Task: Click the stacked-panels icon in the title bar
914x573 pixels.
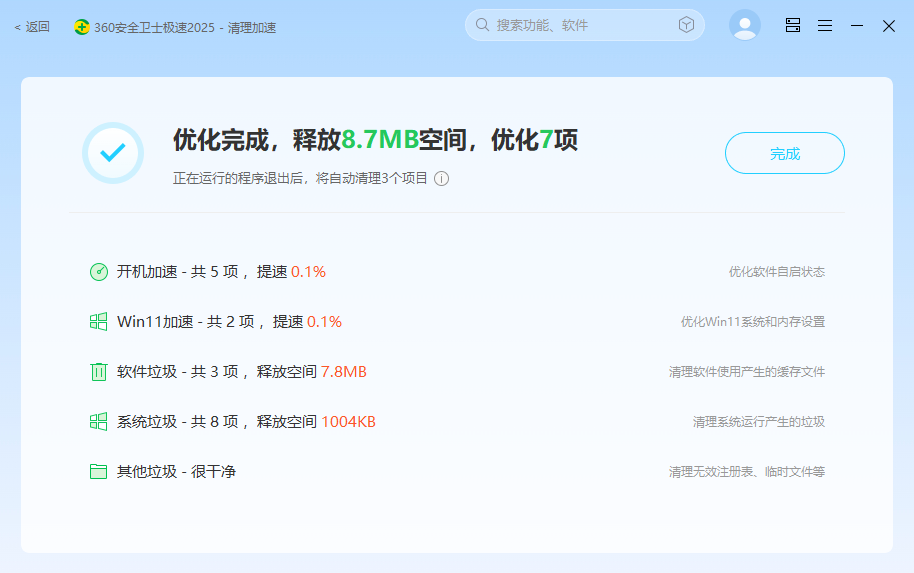Action: click(793, 25)
